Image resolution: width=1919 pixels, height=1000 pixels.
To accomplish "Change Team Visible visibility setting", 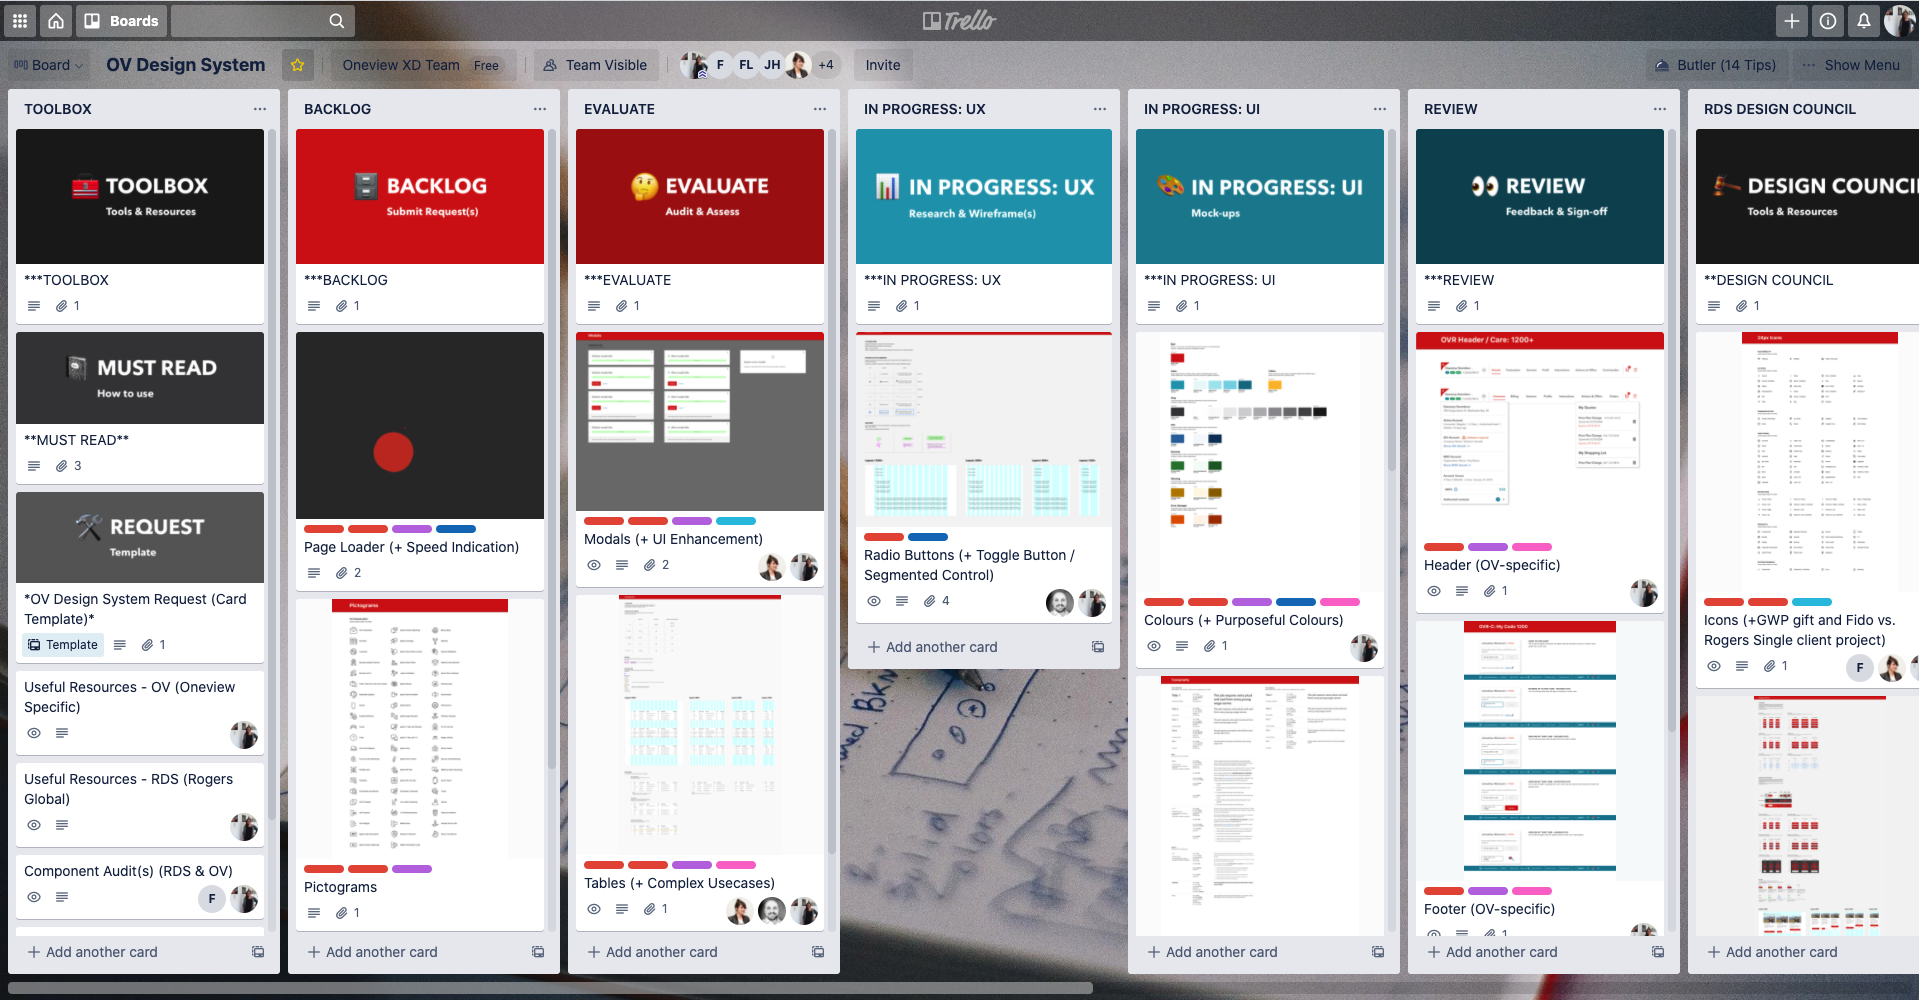I will click(595, 65).
